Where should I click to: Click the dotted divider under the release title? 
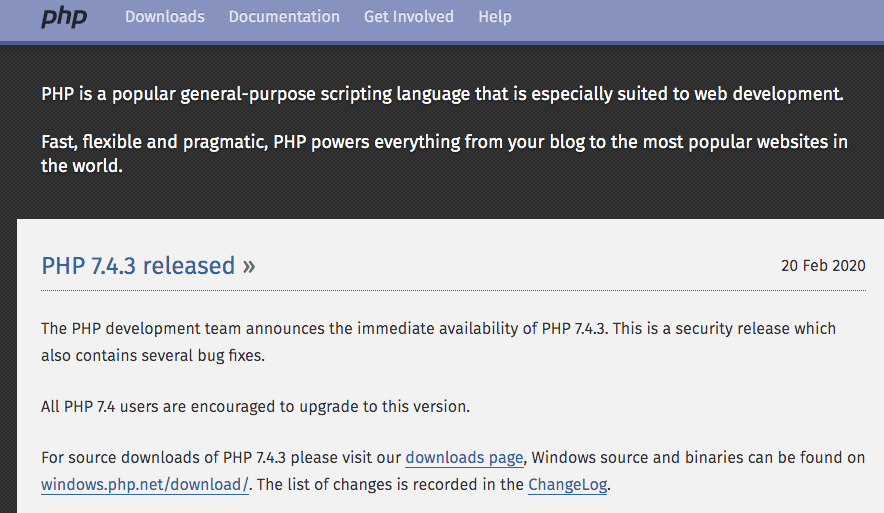tap(453, 291)
